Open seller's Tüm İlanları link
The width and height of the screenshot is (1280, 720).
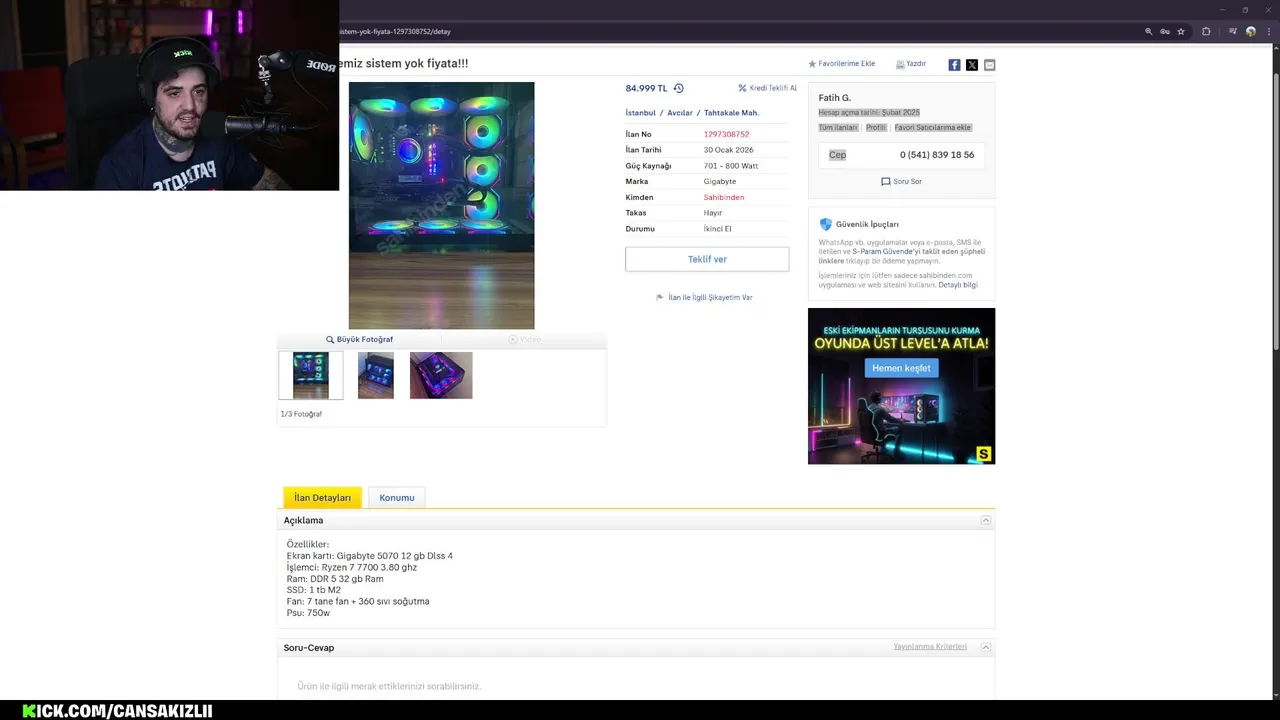[838, 128]
